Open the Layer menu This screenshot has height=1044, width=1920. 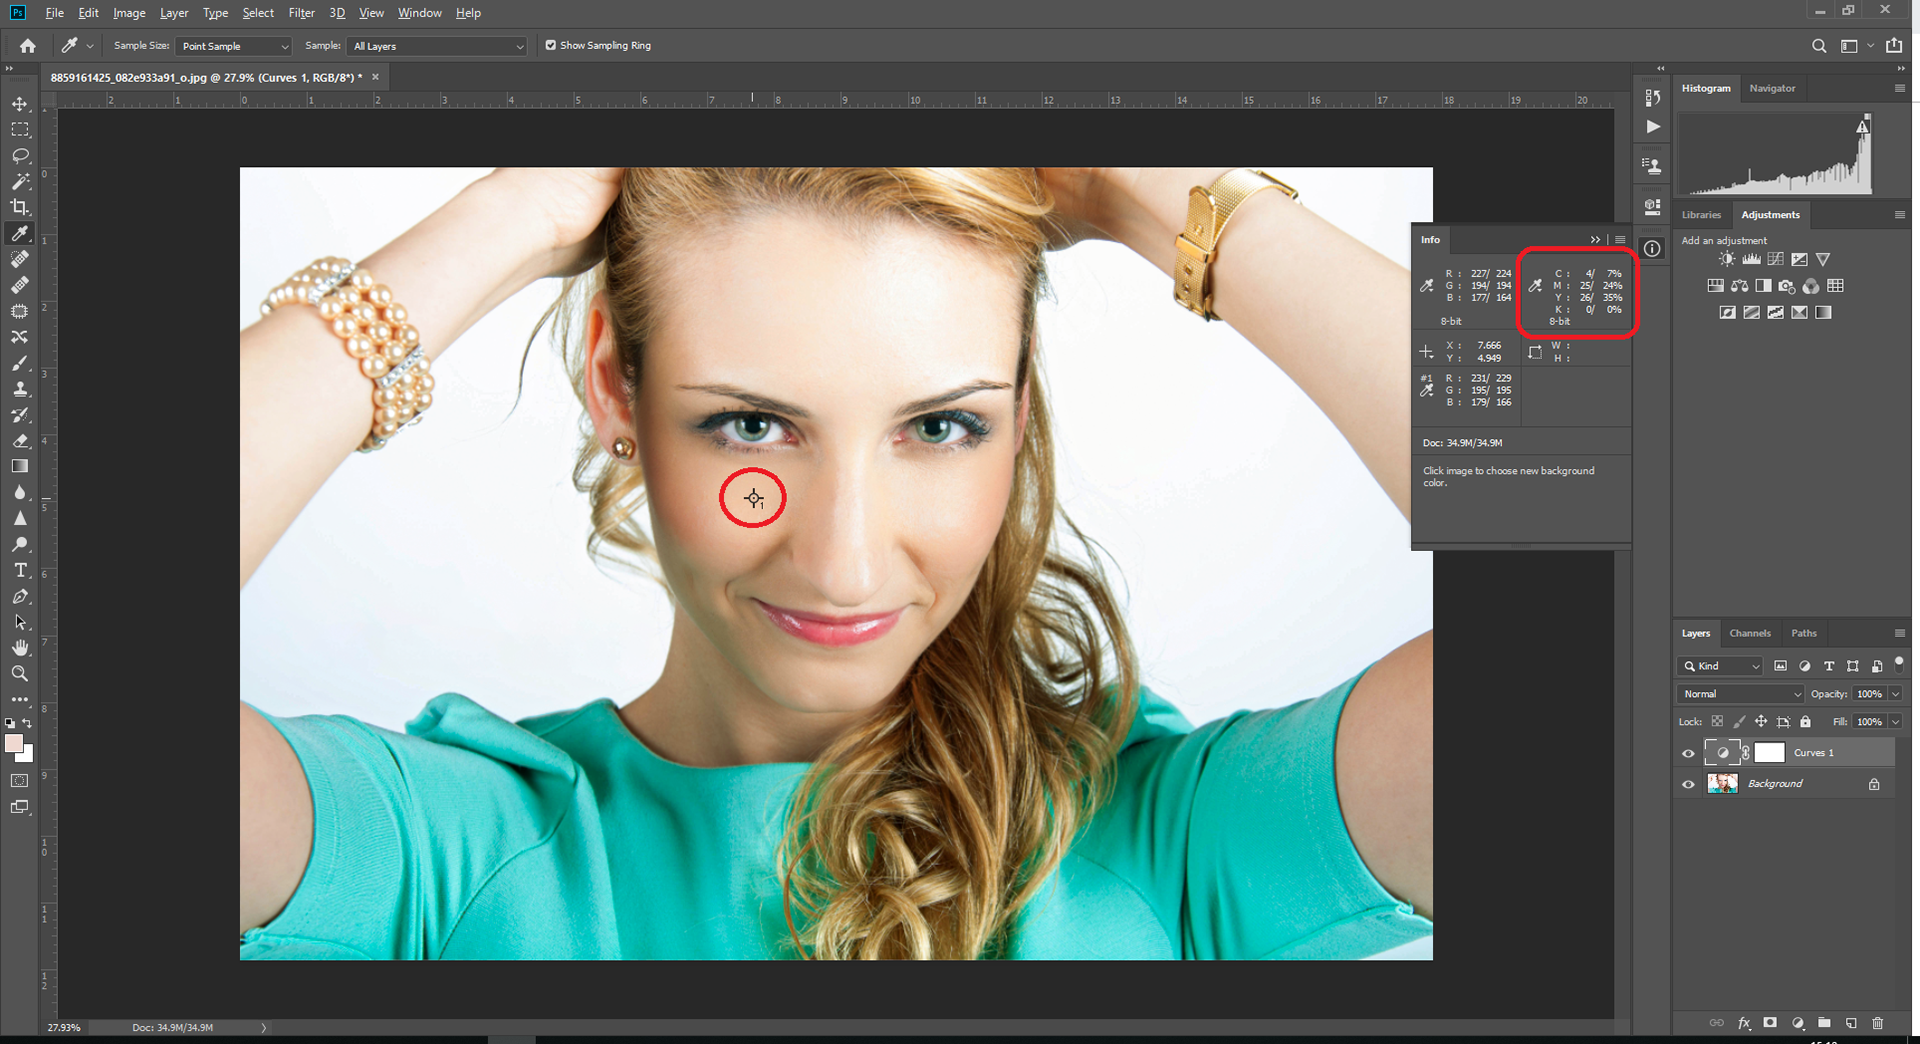(174, 13)
